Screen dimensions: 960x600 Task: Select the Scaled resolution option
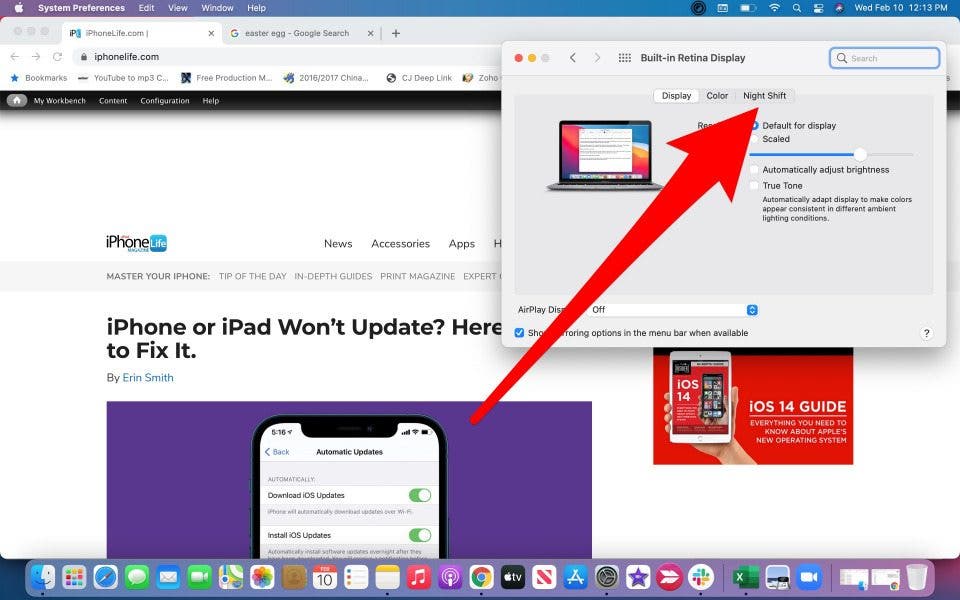click(x=755, y=140)
